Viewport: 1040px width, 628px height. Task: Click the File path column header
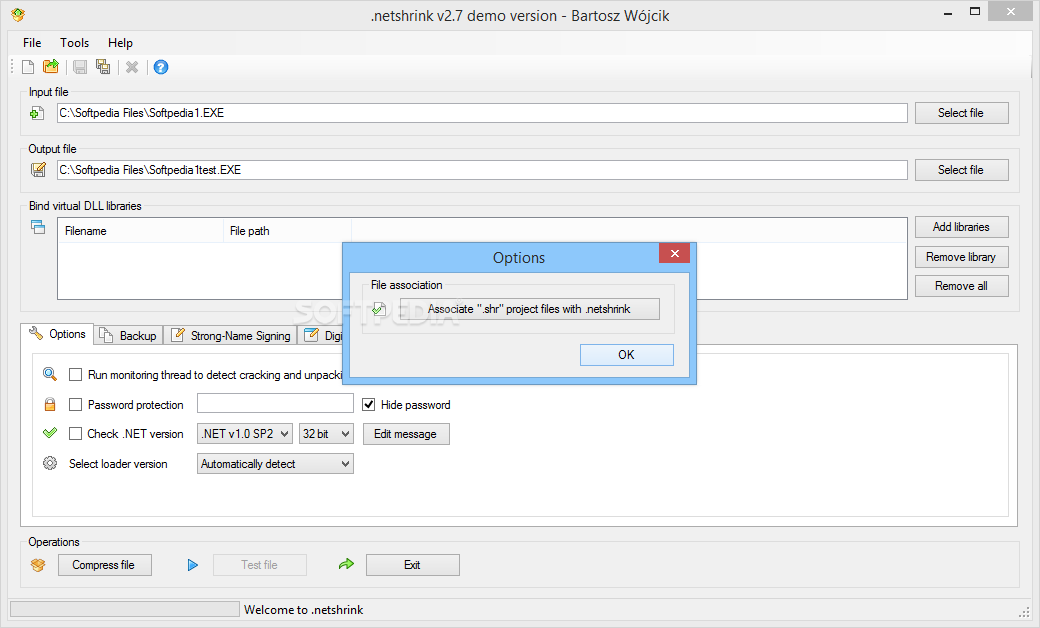point(287,231)
